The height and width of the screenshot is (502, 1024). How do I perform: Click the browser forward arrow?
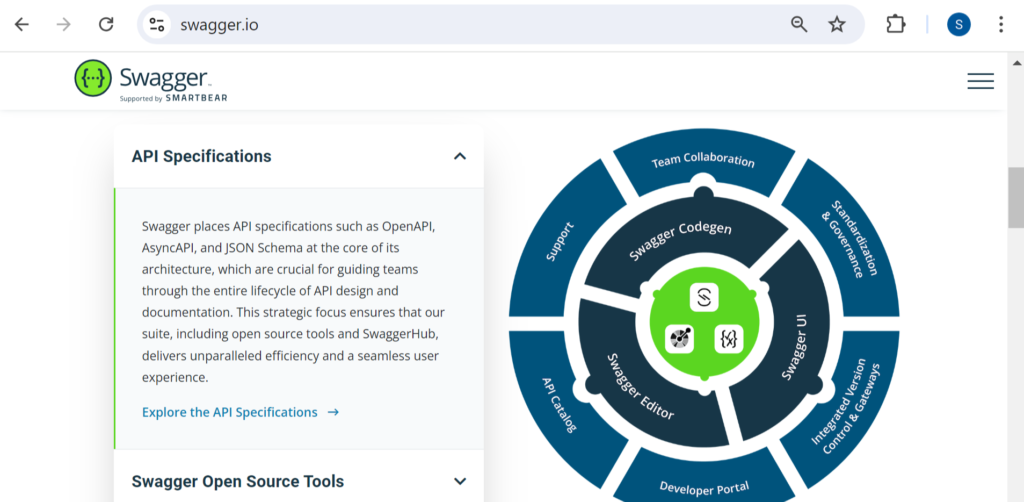[63, 25]
